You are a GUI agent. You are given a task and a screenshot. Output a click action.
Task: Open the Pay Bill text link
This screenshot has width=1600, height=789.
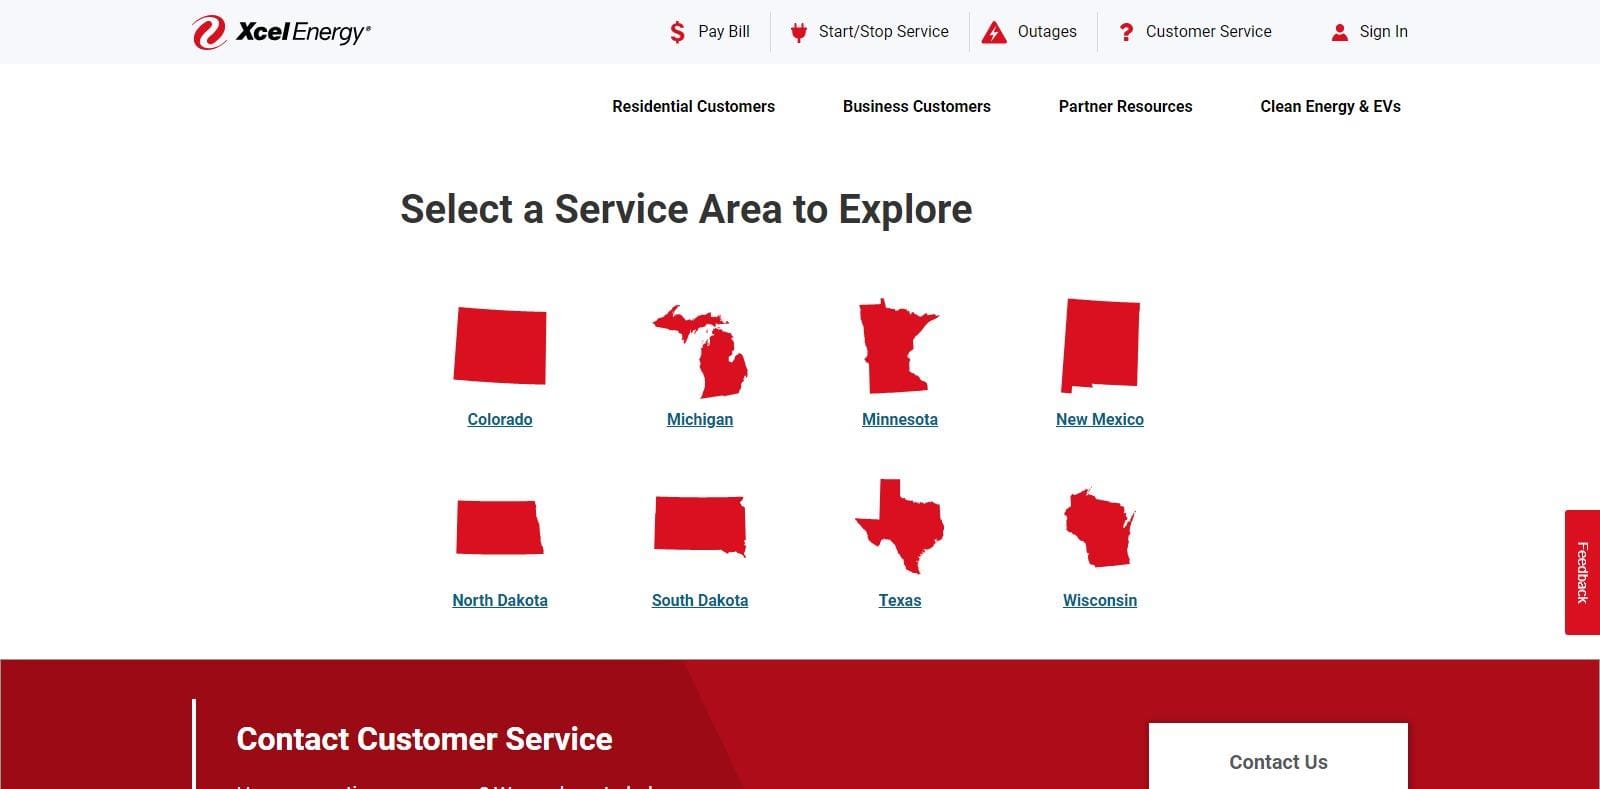724,32
